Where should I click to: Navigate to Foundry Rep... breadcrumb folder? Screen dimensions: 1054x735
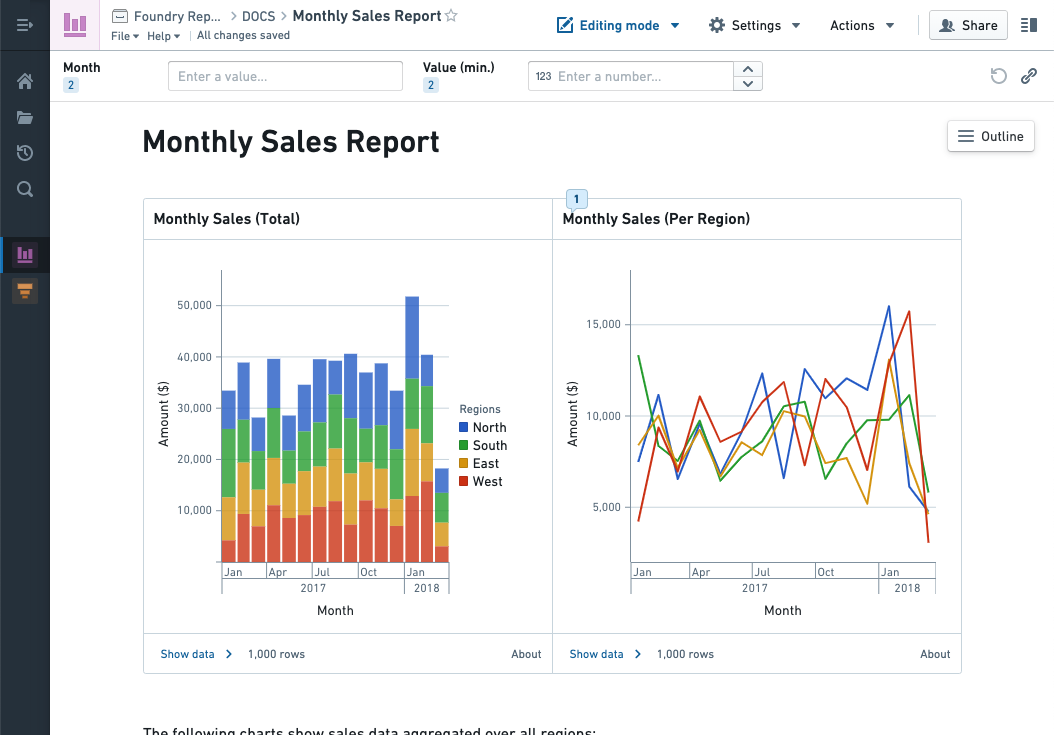pos(177,16)
